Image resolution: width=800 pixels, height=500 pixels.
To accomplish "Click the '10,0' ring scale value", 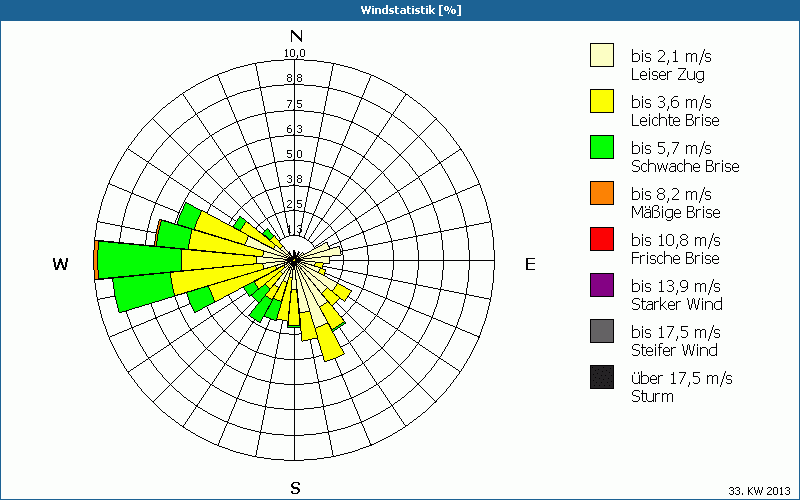I will (295, 54).
